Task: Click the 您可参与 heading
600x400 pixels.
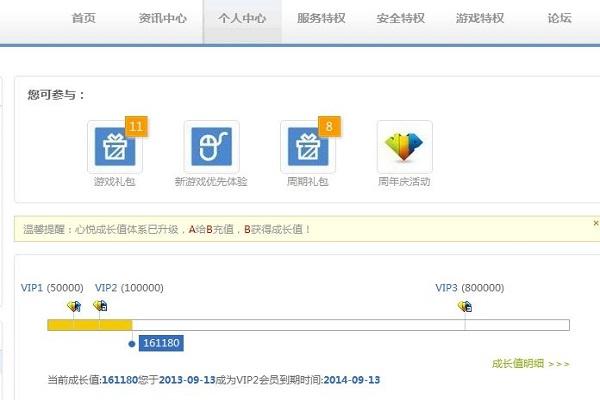Action: click(x=56, y=95)
